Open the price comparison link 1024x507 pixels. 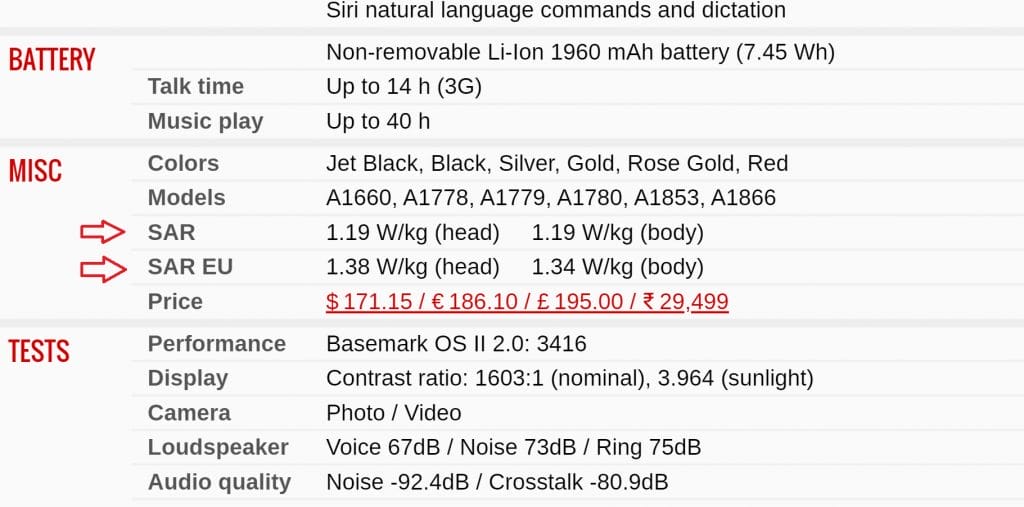527,302
